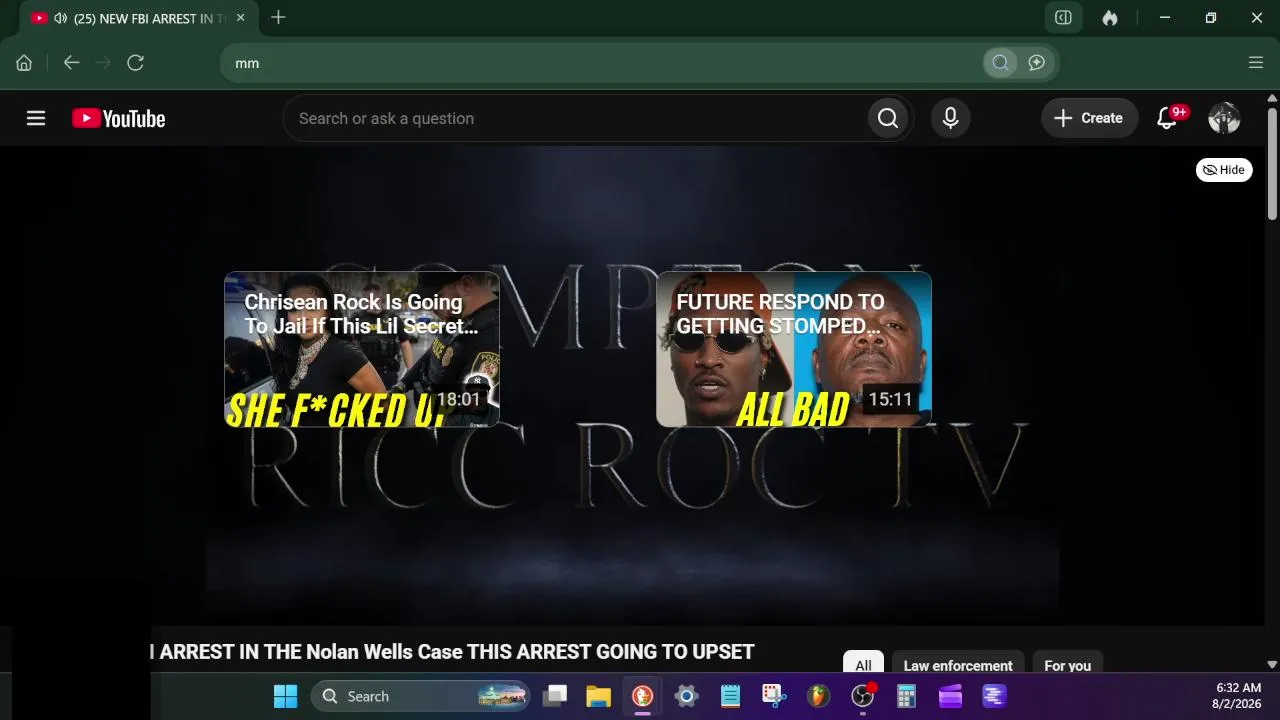Hide the end screen suggestions
1280x720 pixels.
click(1224, 170)
